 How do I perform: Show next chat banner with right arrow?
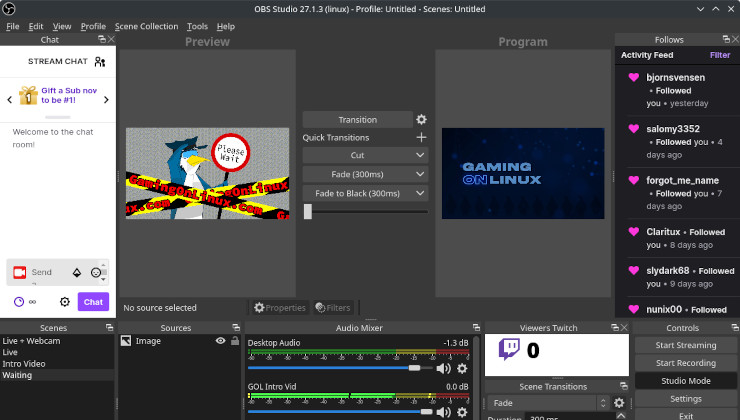pyautogui.click(x=106, y=100)
